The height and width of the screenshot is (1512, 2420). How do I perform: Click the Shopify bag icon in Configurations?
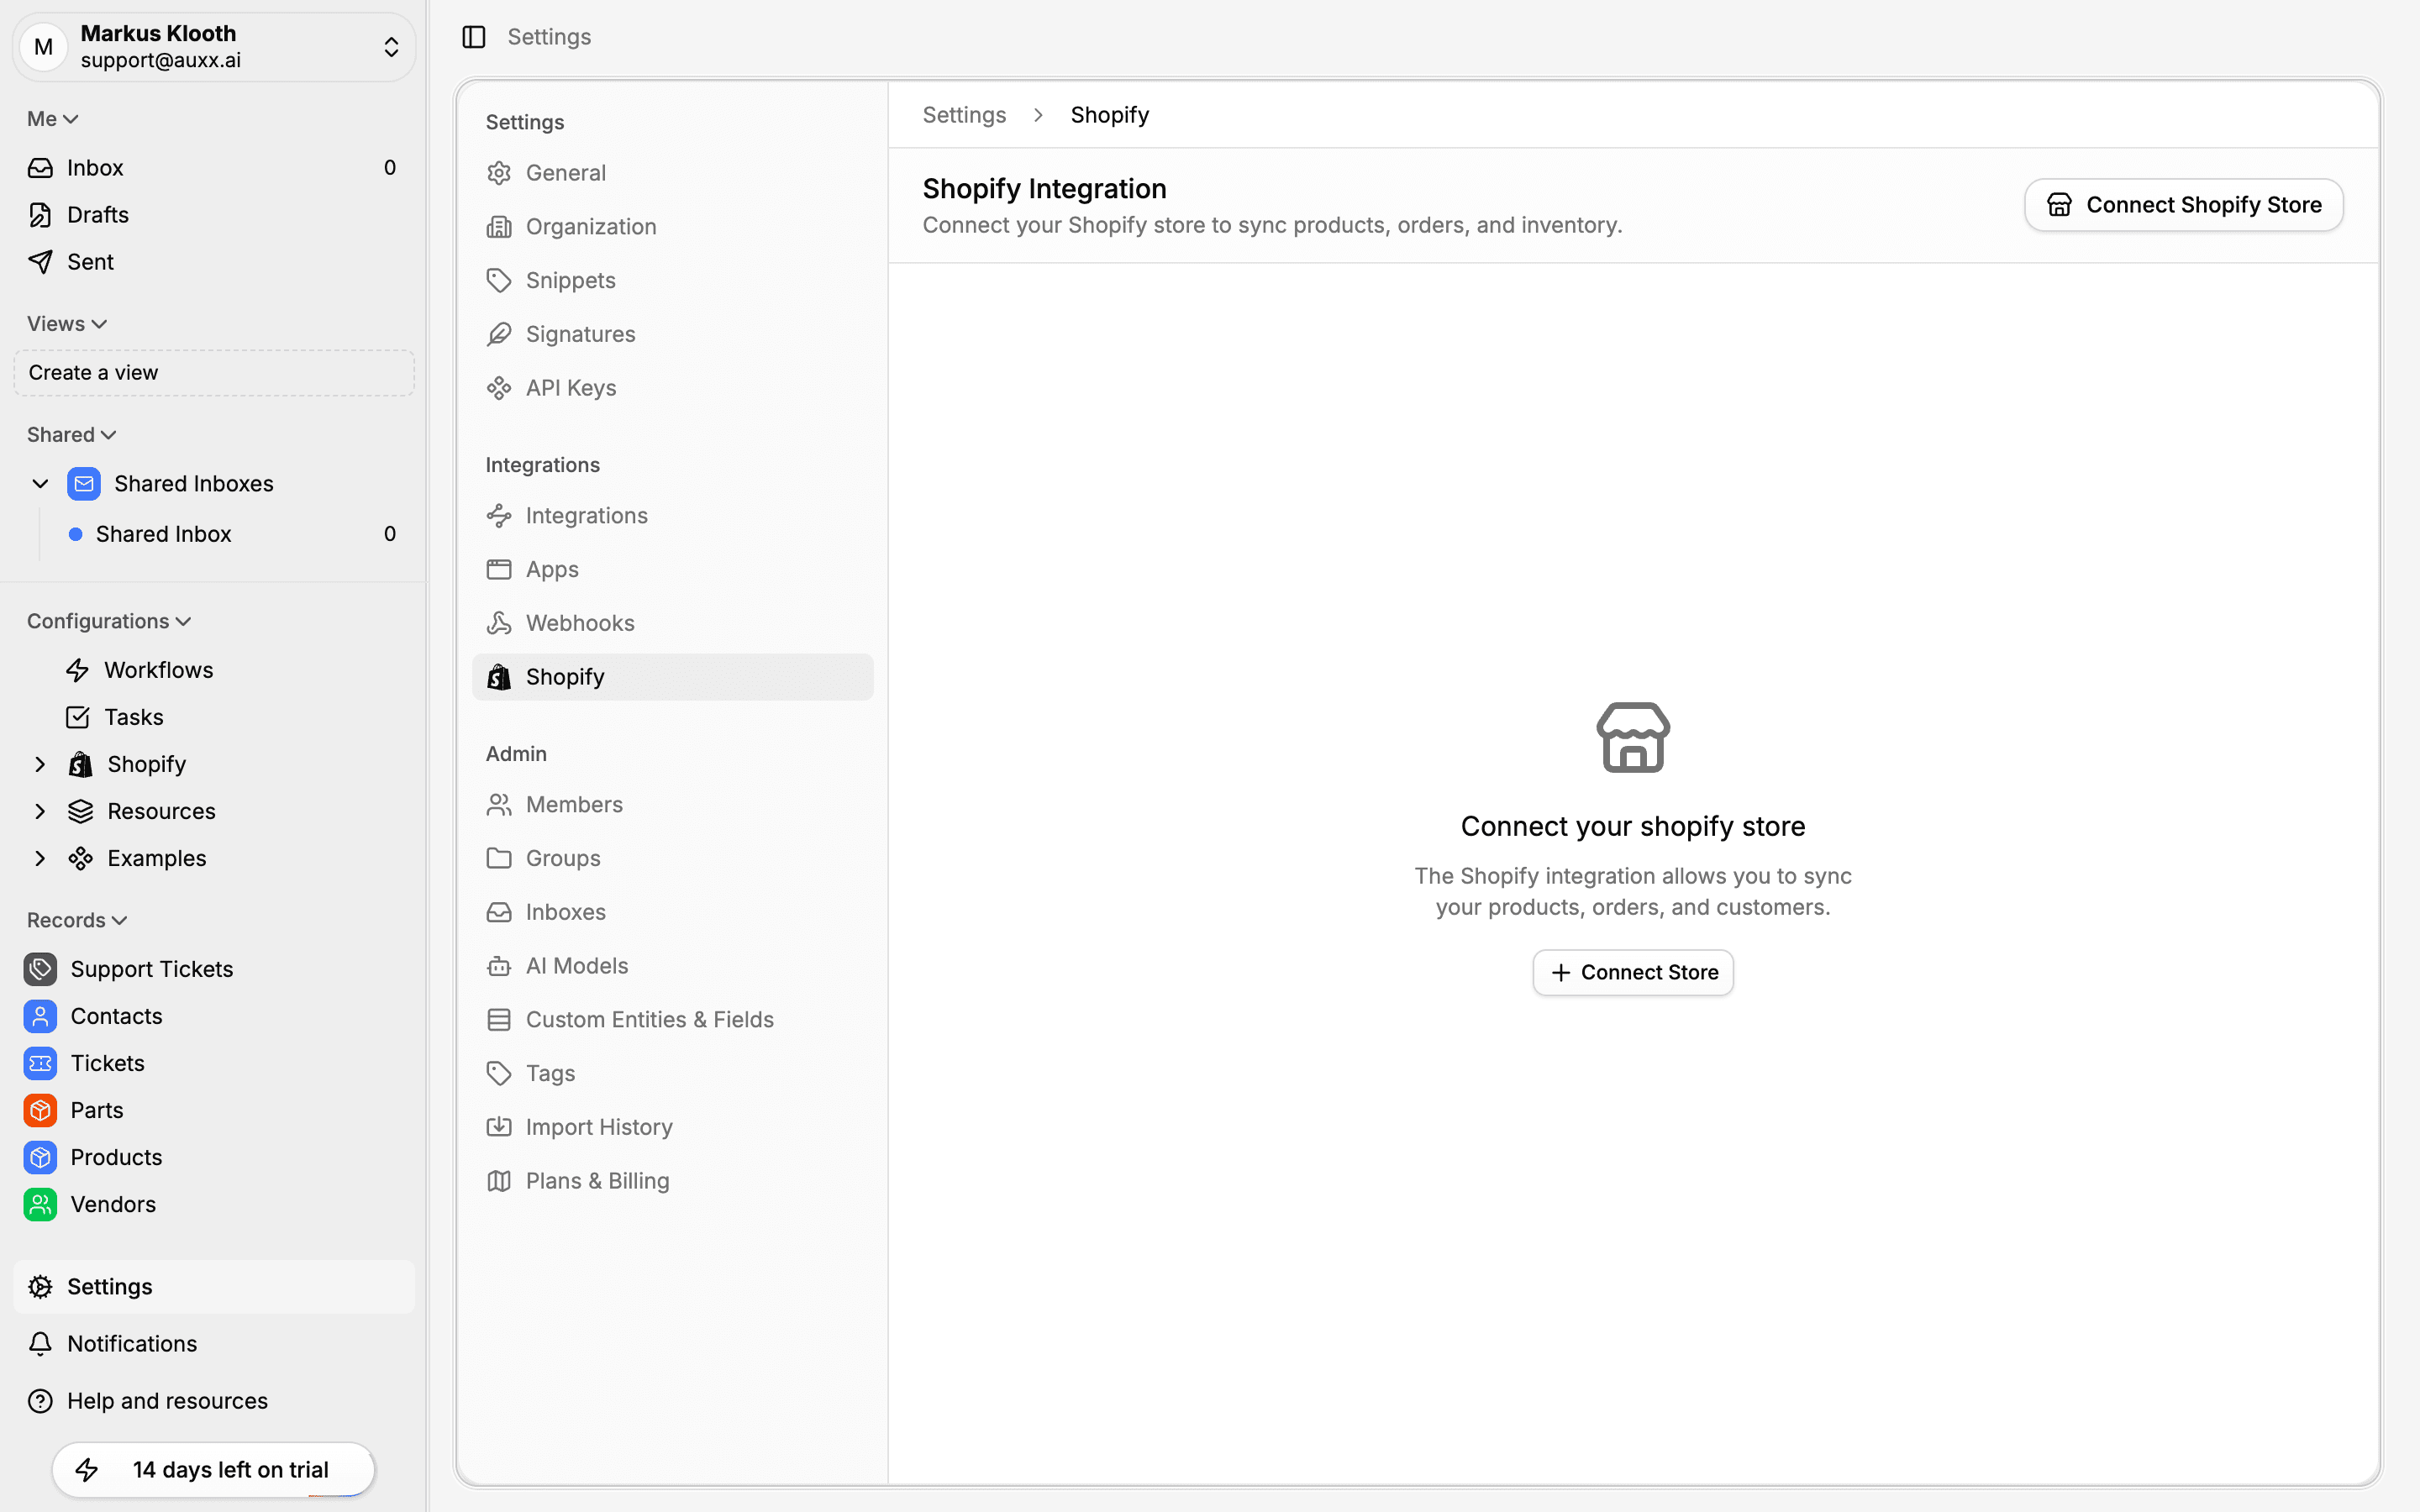pyautogui.click(x=81, y=764)
